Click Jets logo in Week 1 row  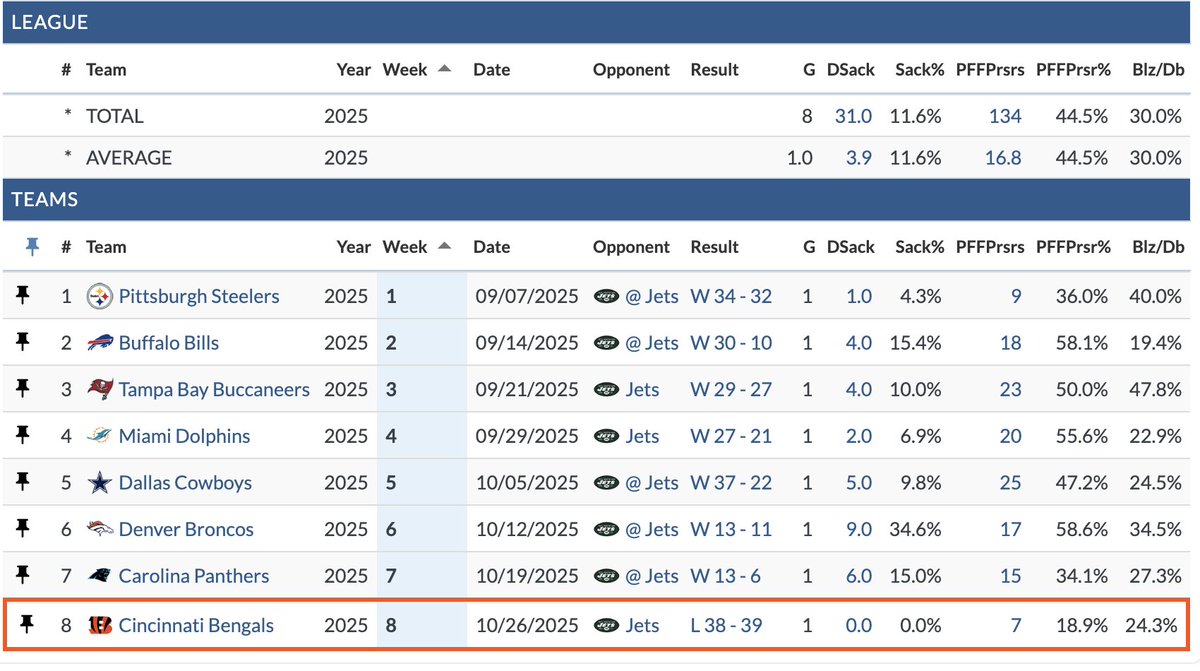click(x=606, y=296)
